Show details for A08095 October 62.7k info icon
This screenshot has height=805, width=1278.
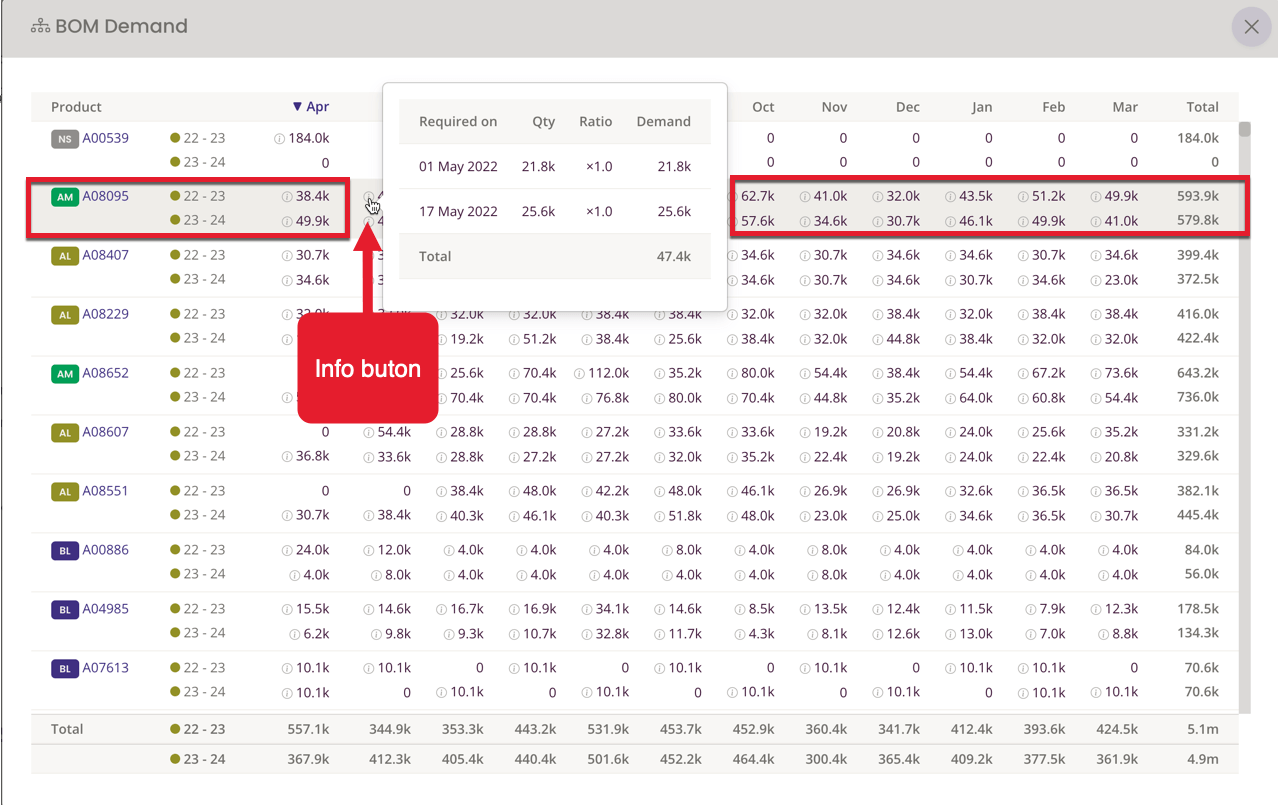733,198
